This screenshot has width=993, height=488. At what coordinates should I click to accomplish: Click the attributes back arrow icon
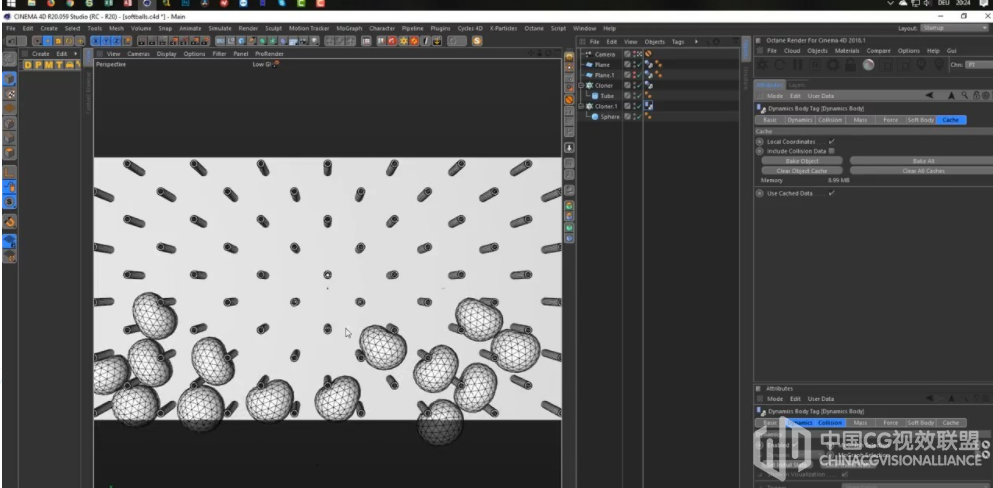930,96
